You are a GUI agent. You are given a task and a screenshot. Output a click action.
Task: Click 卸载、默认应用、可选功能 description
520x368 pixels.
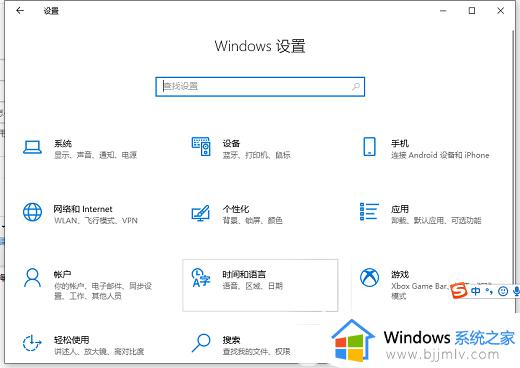pos(436,220)
